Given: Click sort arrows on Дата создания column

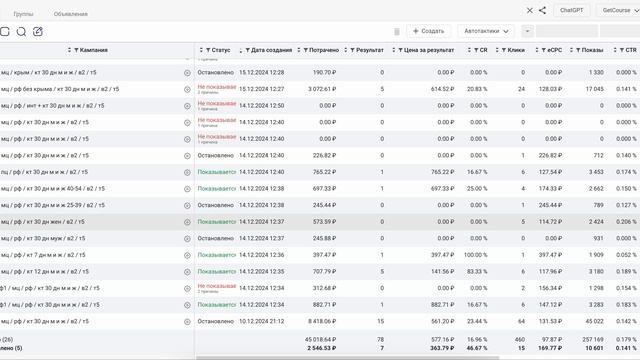Looking at the screenshot, I should pos(240,50).
